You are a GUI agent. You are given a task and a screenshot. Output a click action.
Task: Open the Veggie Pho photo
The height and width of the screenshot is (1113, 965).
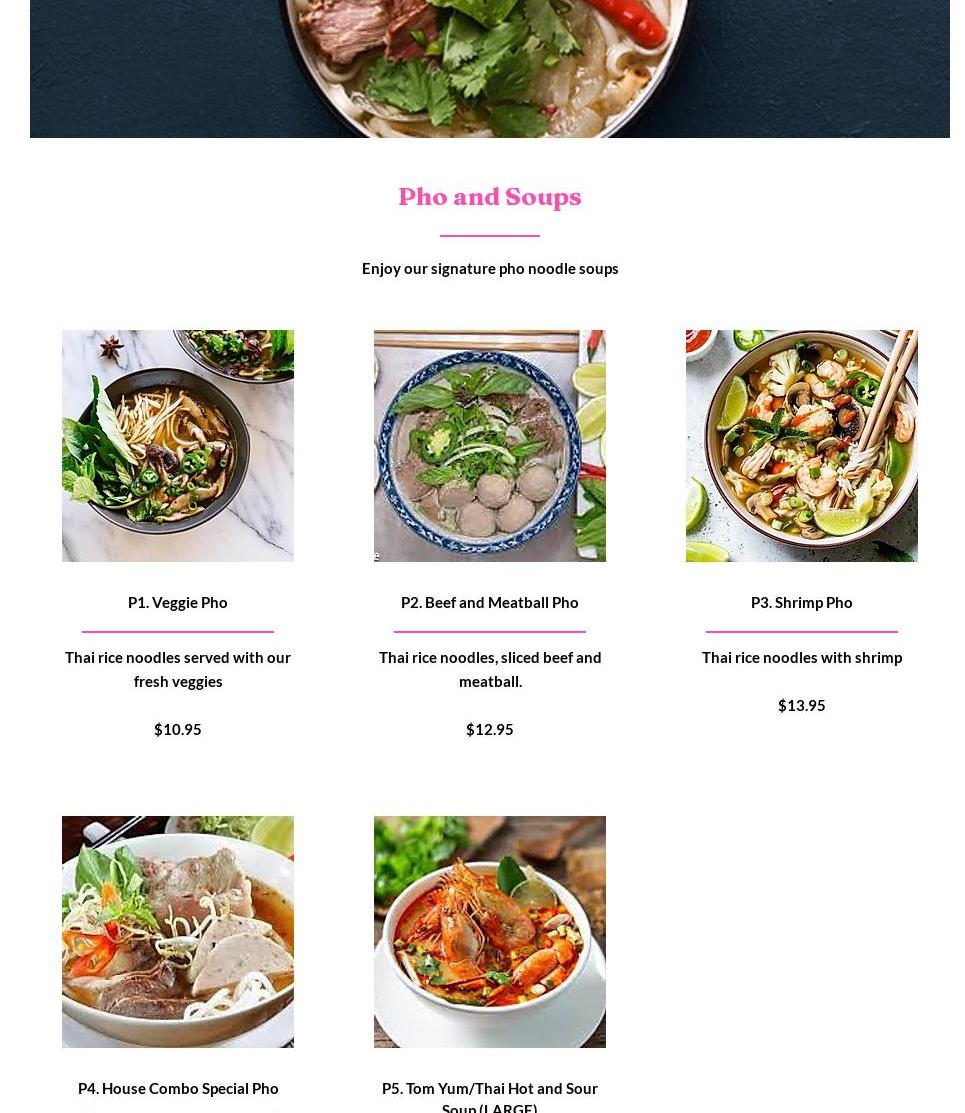coord(178,446)
